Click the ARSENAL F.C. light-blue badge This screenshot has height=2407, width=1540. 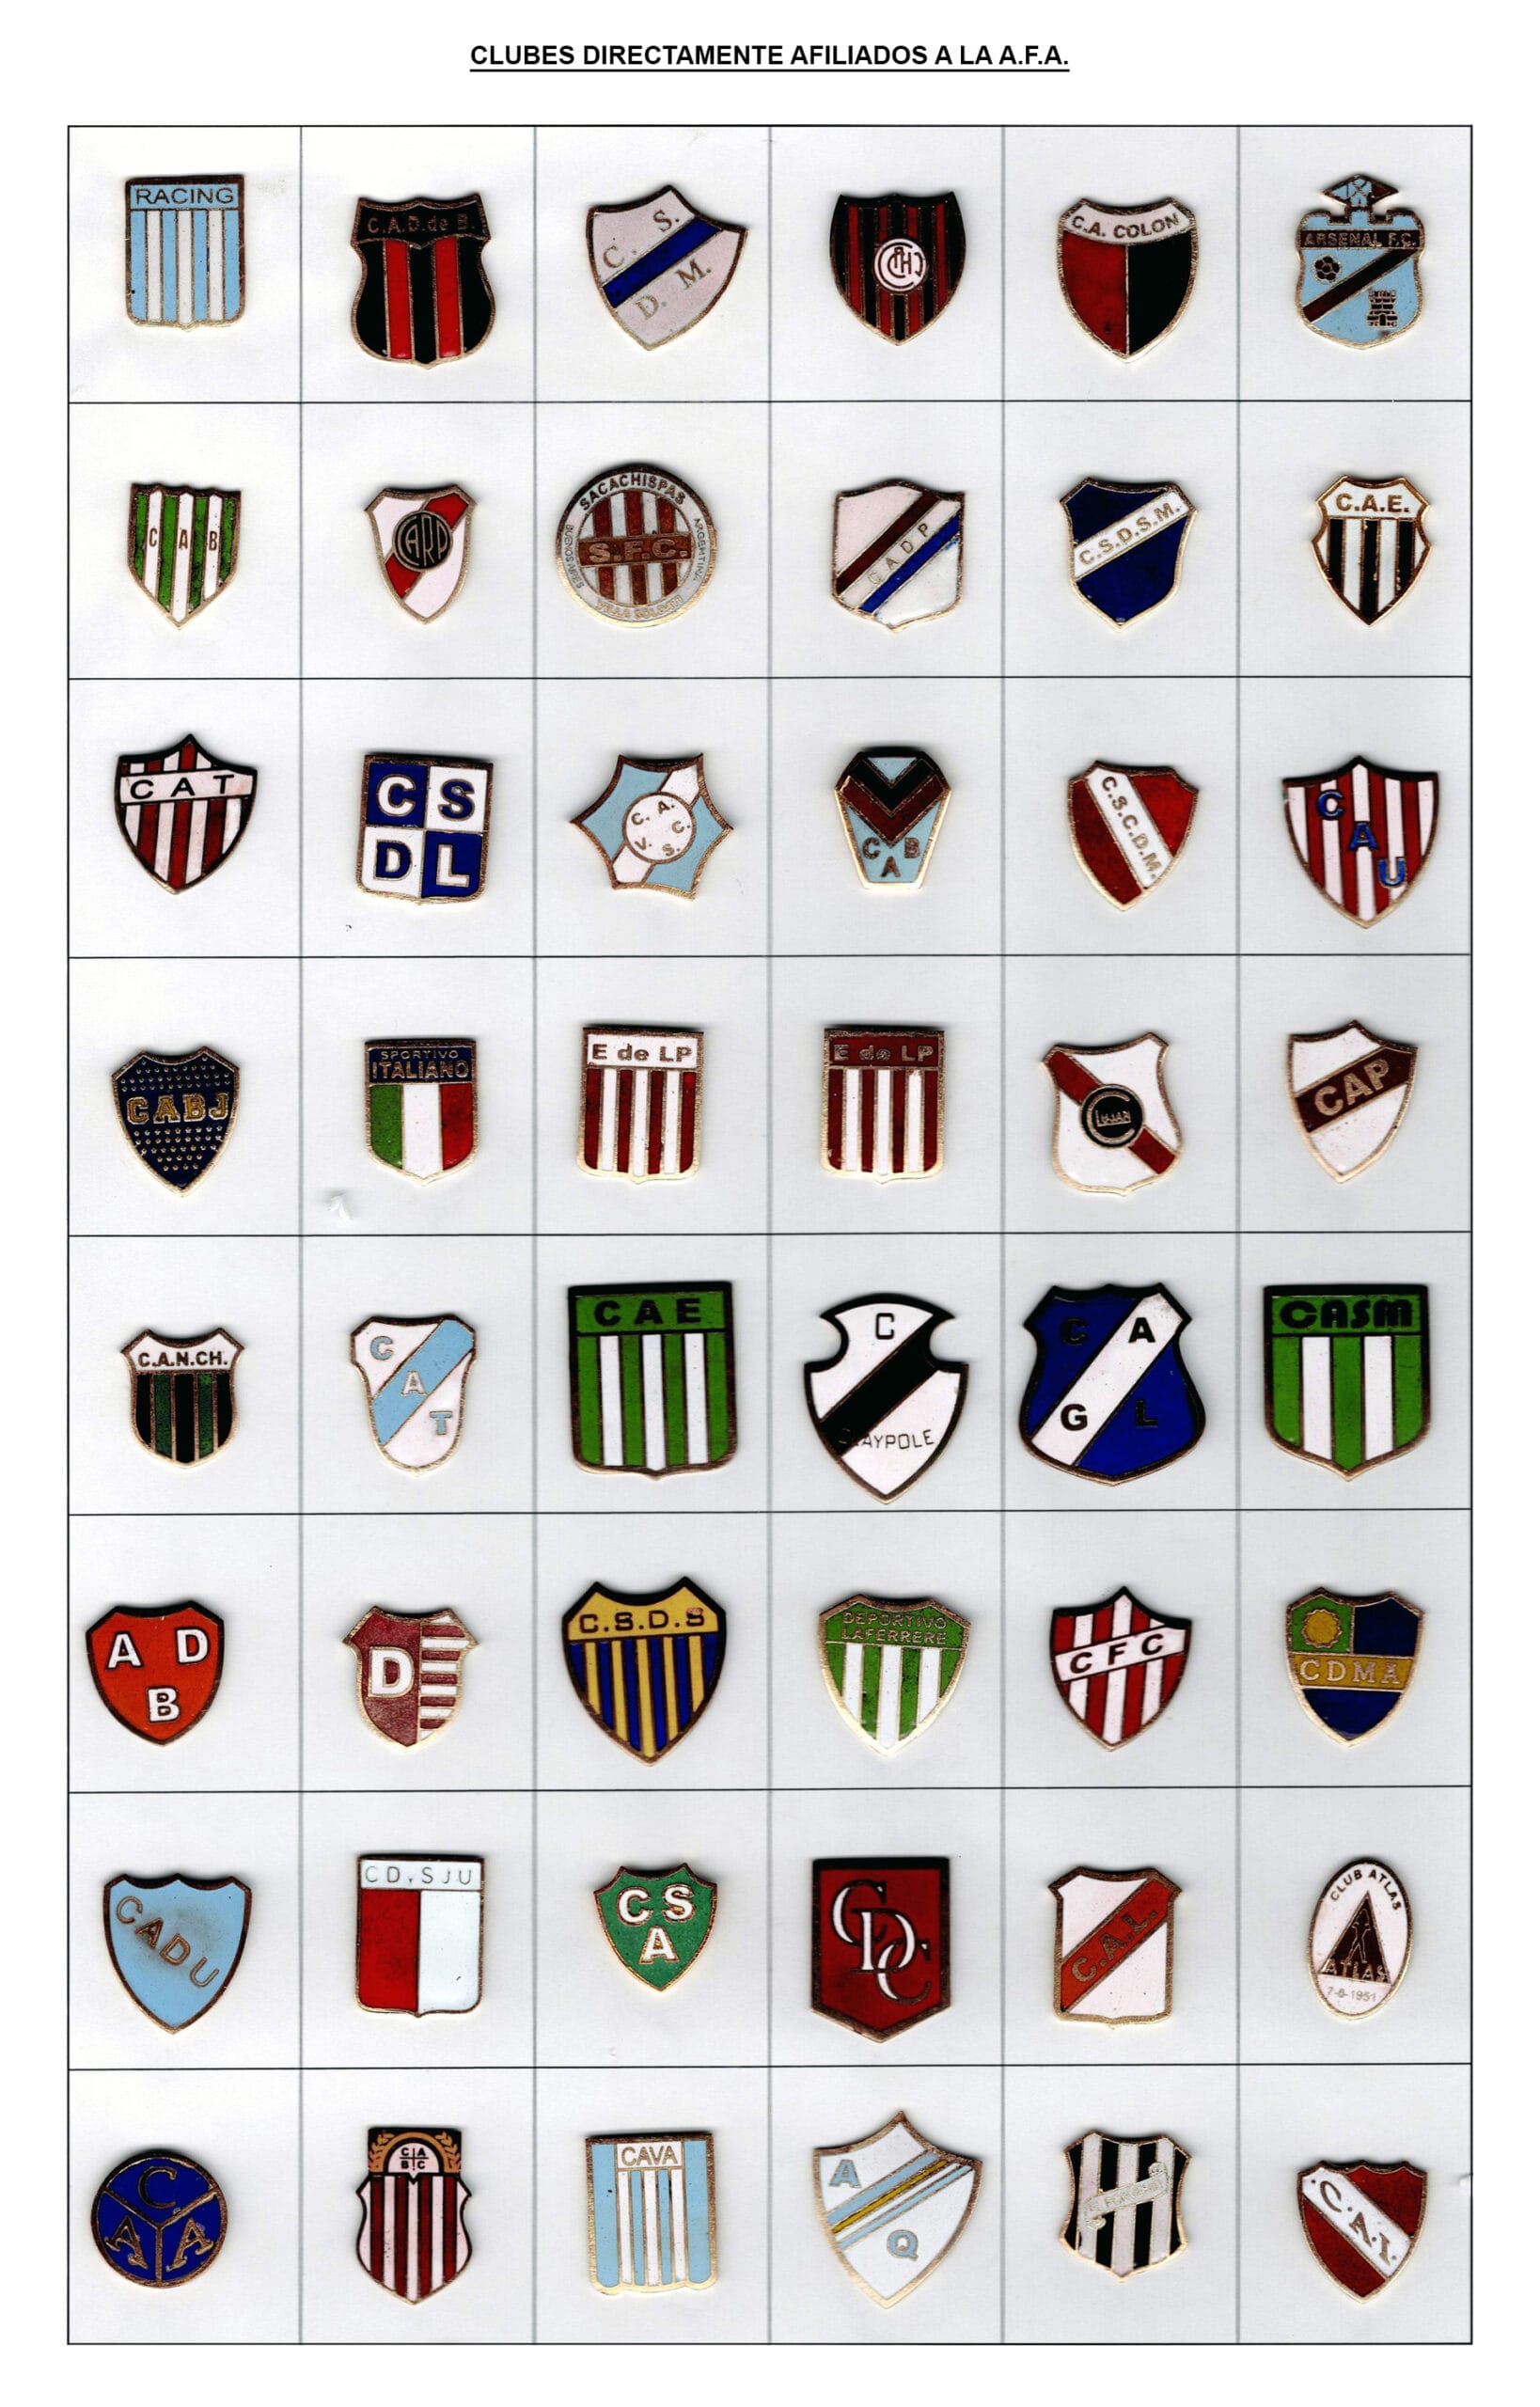(x=1360, y=261)
